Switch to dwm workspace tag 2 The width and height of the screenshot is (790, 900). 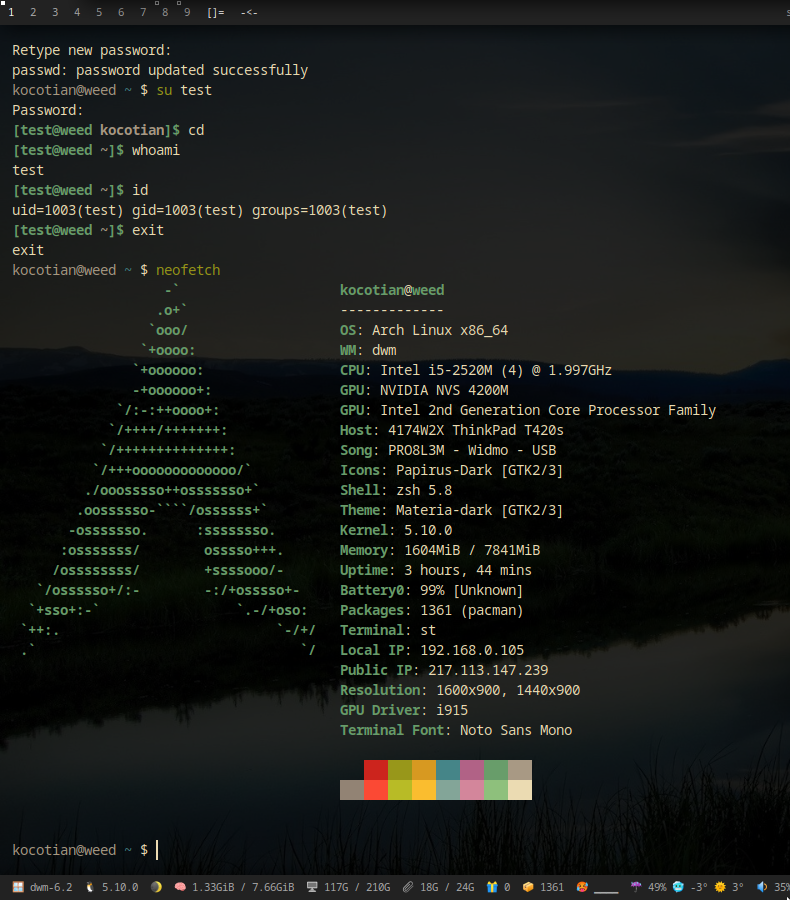pyautogui.click(x=33, y=12)
